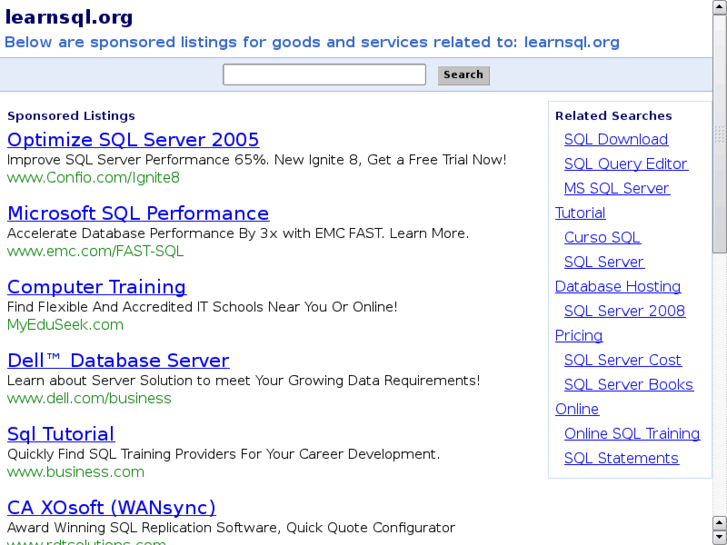This screenshot has height=545, width=727.
Task: Open the Microsoft SQL Performance listing
Action: (138, 214)
